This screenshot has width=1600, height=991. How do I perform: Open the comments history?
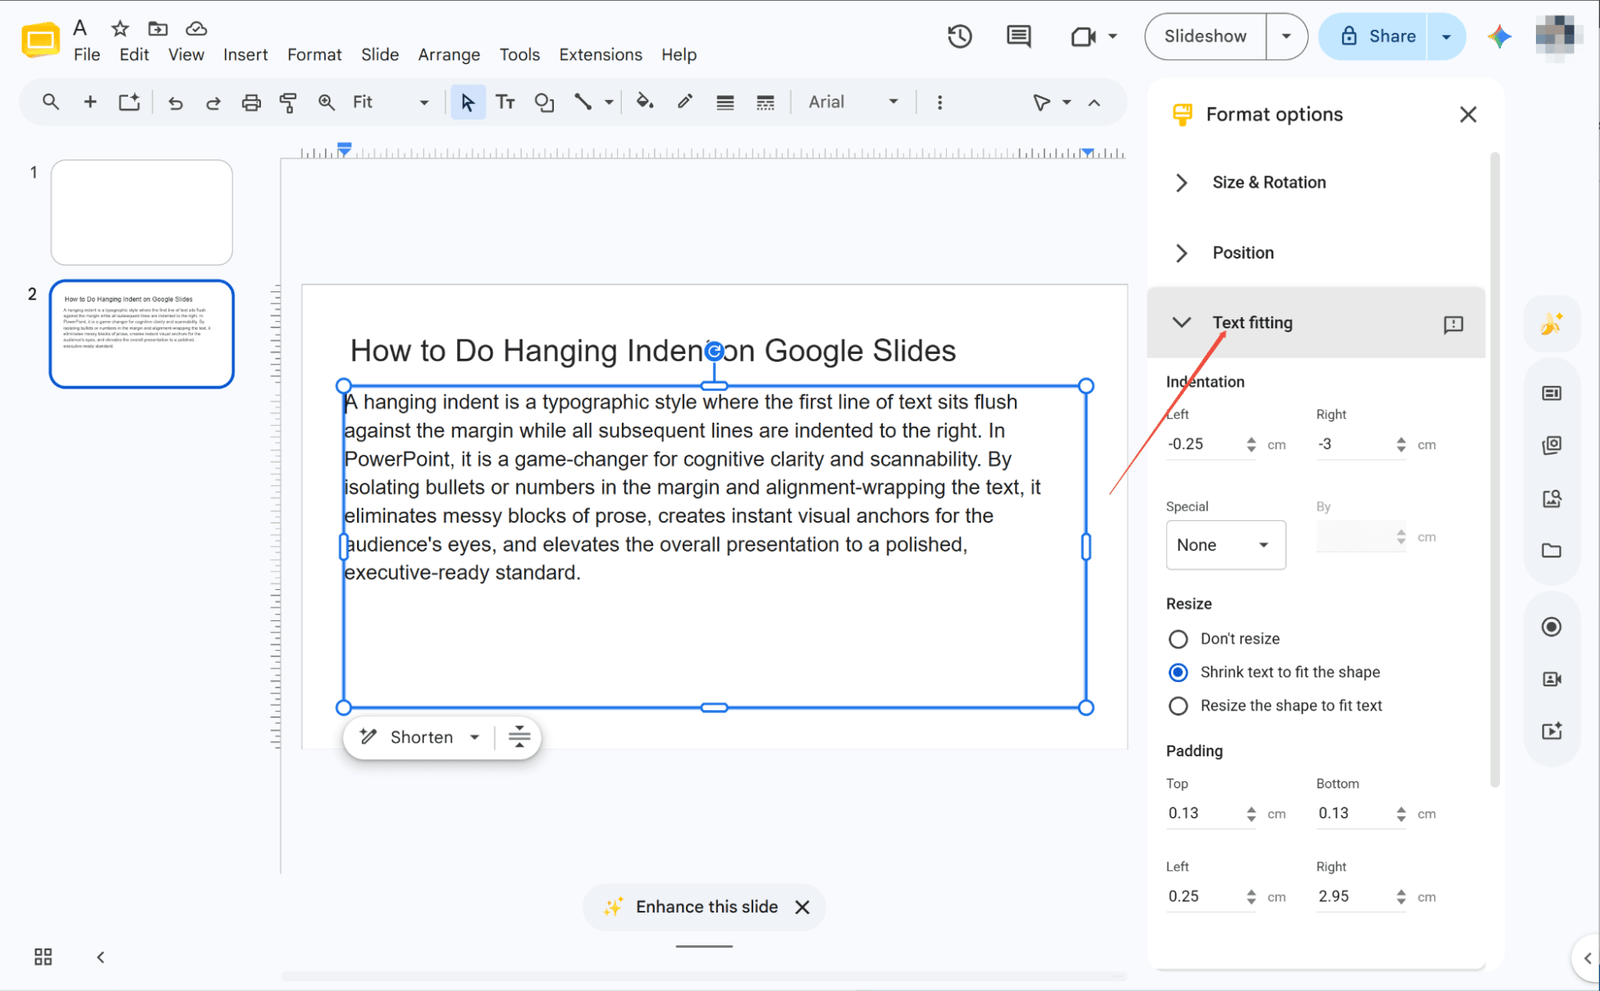pyautogui.click(x=1019, y=37)
